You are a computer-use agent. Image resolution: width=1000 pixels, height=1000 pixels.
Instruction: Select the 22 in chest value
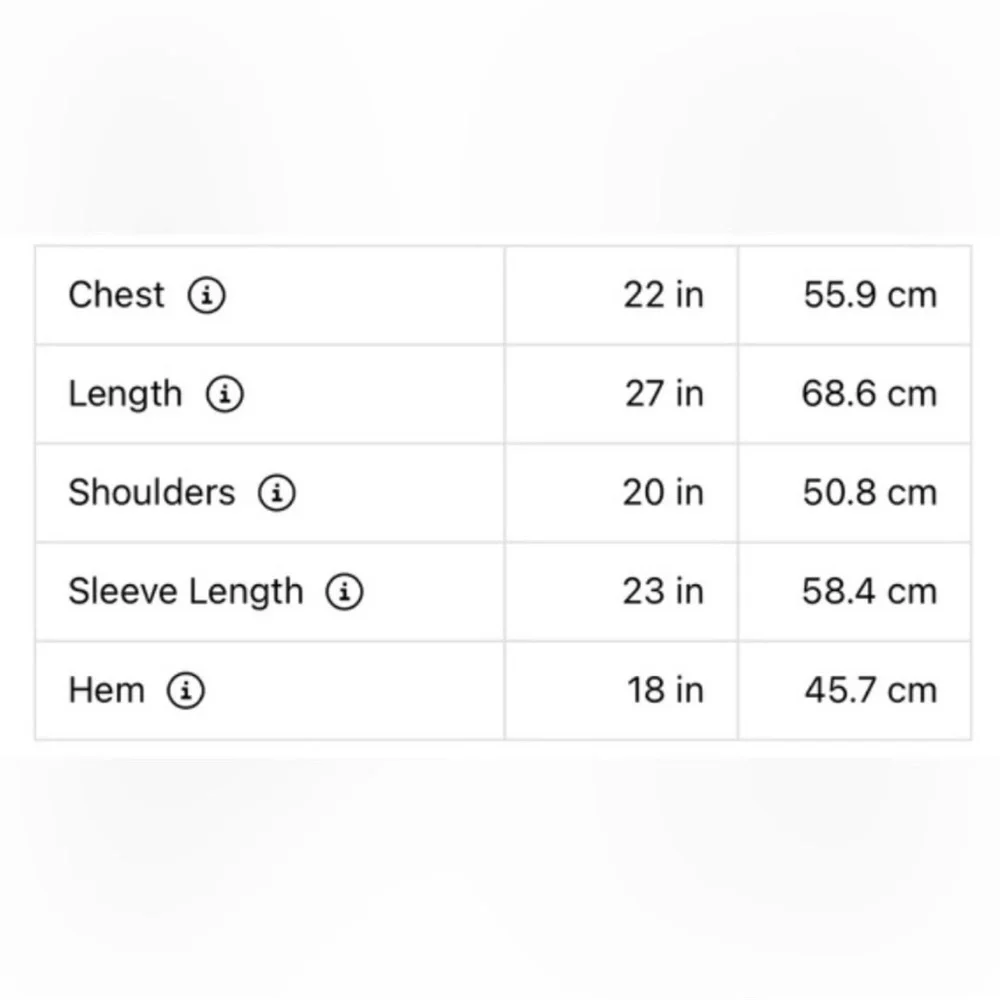[x=663, y=295]
